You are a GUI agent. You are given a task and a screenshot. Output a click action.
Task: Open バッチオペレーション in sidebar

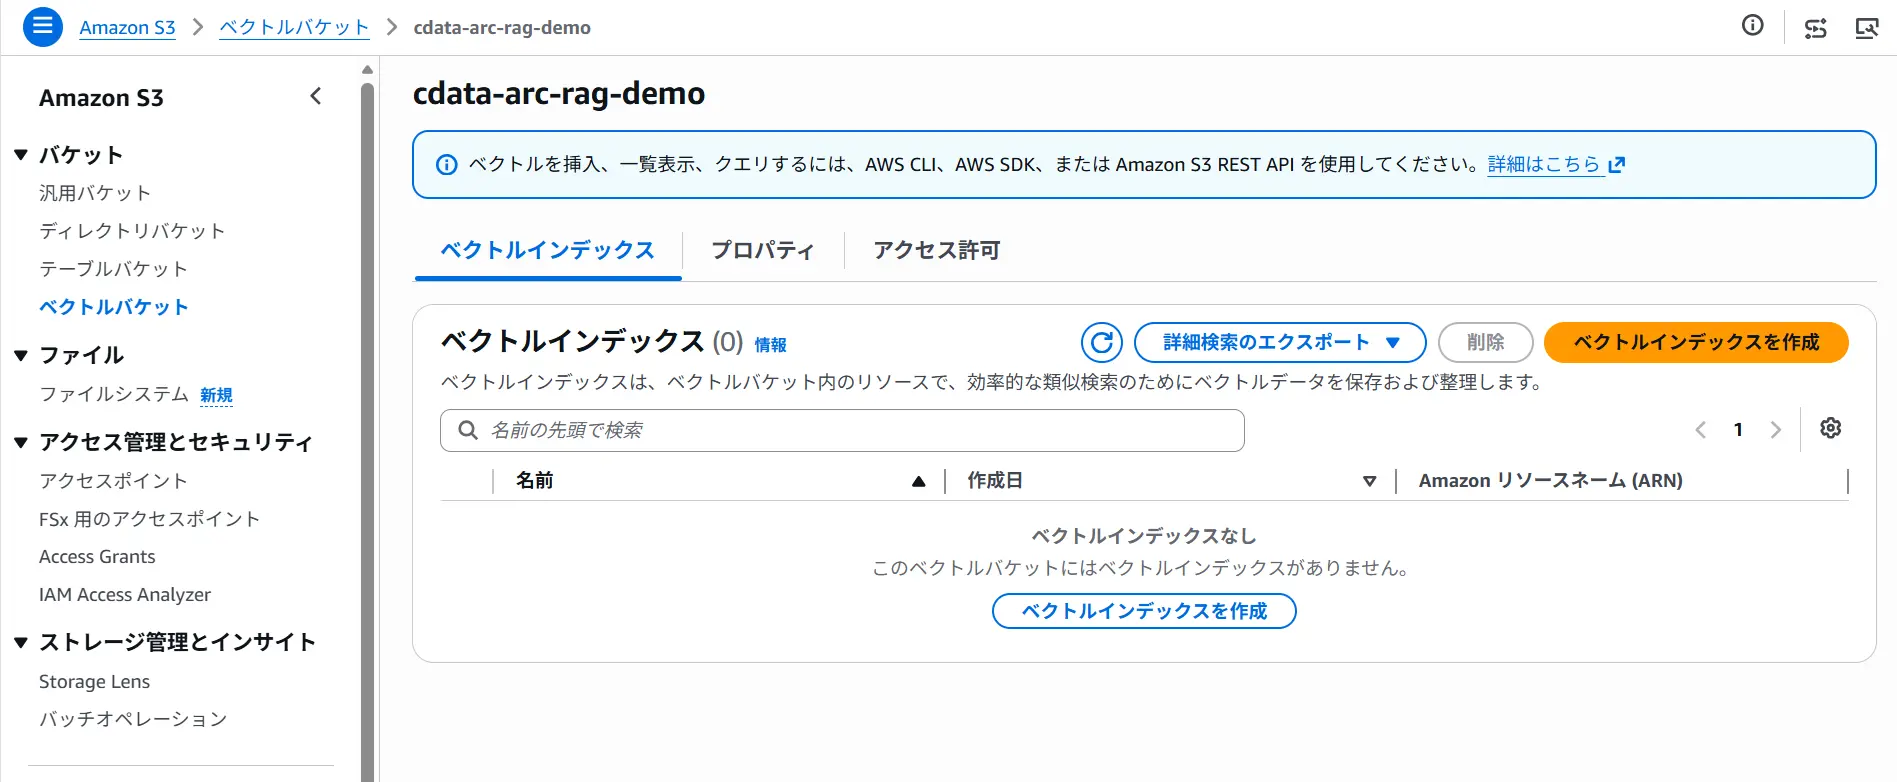point(133,719)
